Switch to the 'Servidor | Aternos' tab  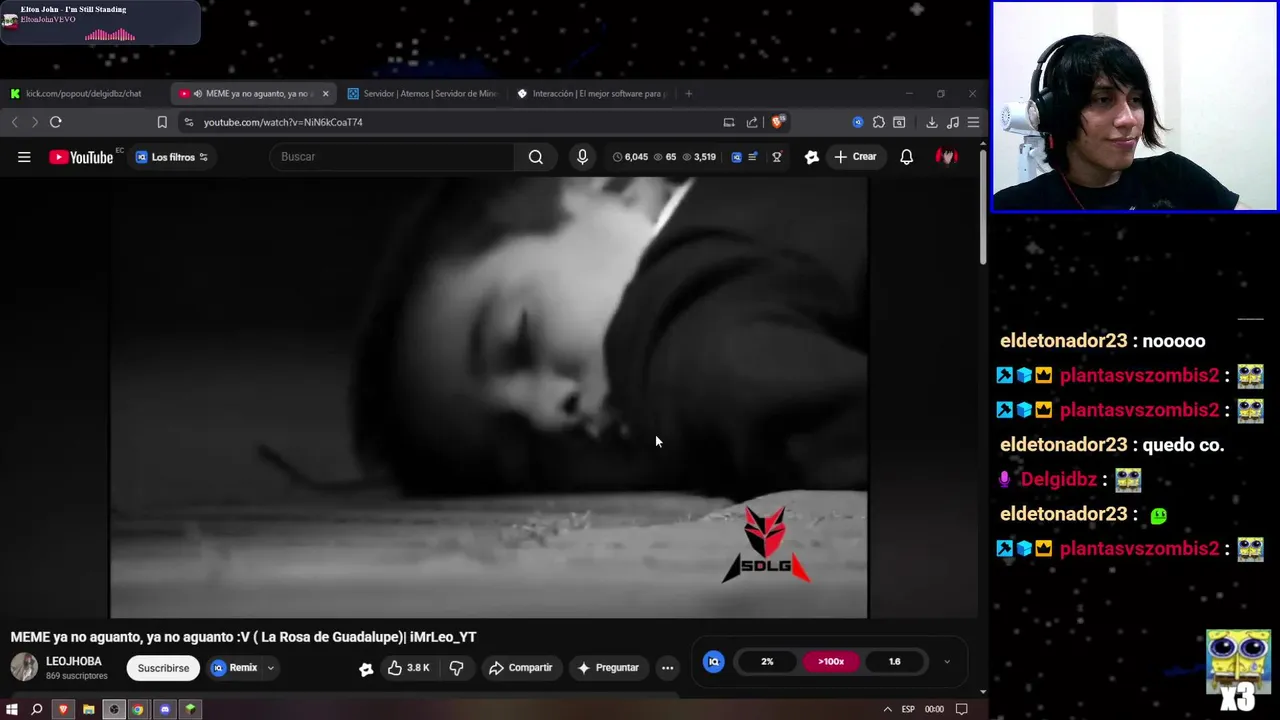(422, 94)
